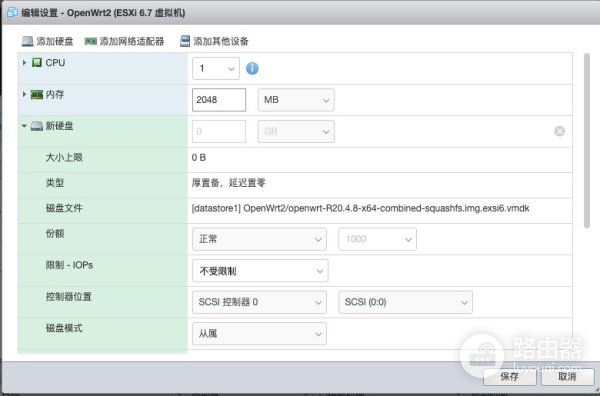Open the IOPs limit 不受限制 dropdown
The height and width of the screenshot is (396, 600).
coord(260,271)
